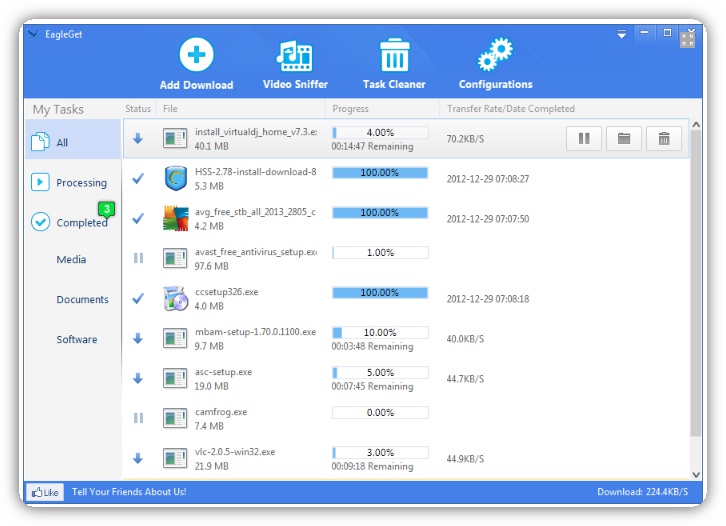Click the shrink-to-compact window icon
Viewport: 726px width, 526px height.
click(x=688, y=38)
